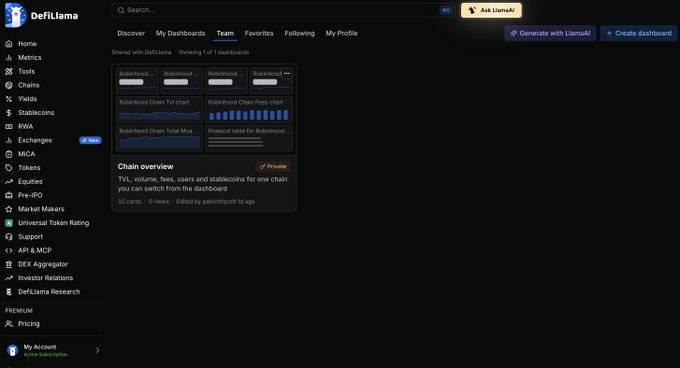Click the "10 cards" text

130,202
